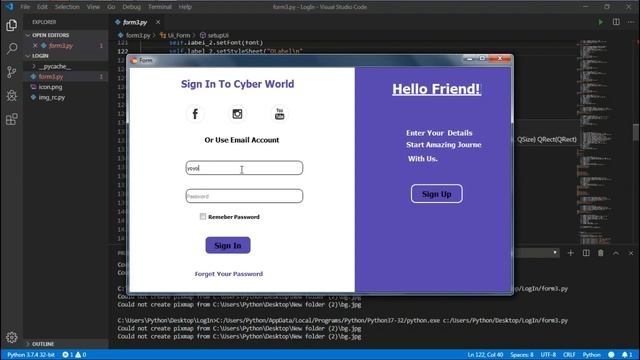Click the Password input field
Viewport: 640px width, 360px height.
coord(244,196)
